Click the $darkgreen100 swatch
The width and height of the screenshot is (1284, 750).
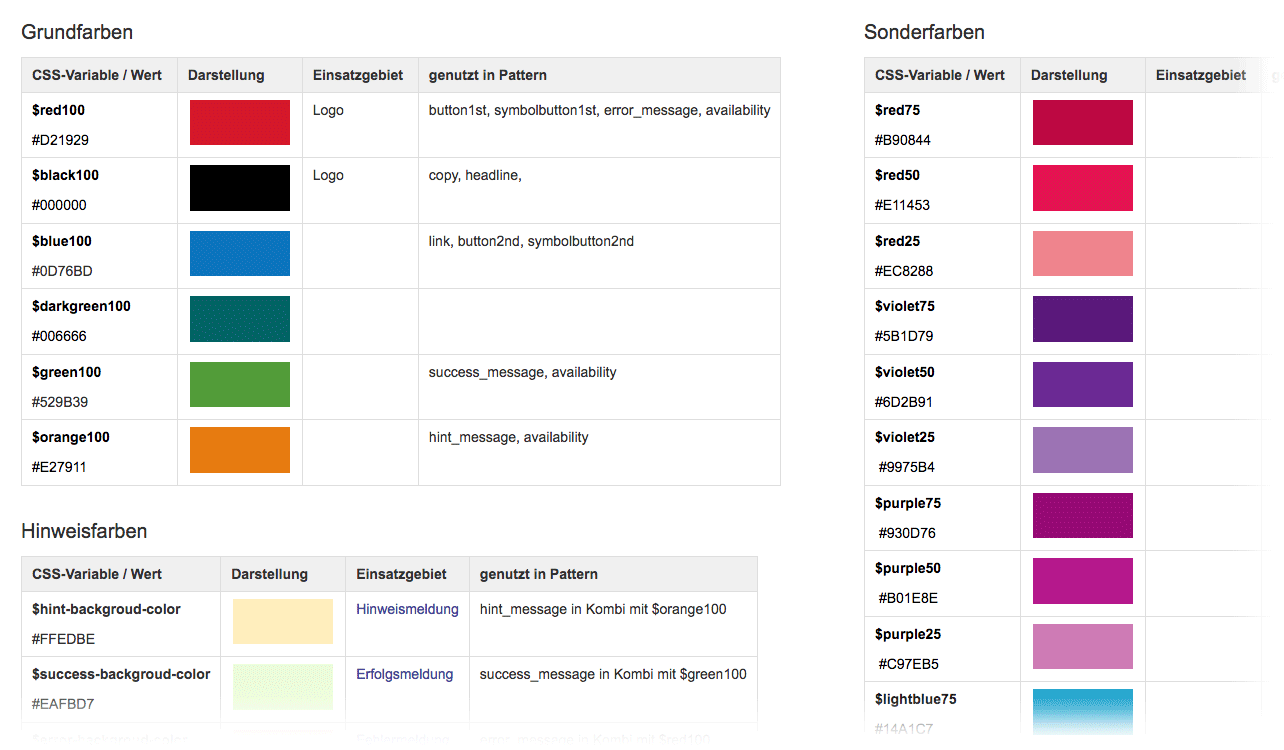click(240, 319)
